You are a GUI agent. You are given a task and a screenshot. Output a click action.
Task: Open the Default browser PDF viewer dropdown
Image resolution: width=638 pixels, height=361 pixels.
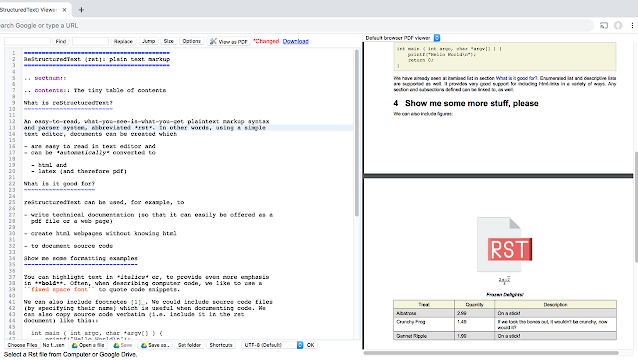[402, 38]
